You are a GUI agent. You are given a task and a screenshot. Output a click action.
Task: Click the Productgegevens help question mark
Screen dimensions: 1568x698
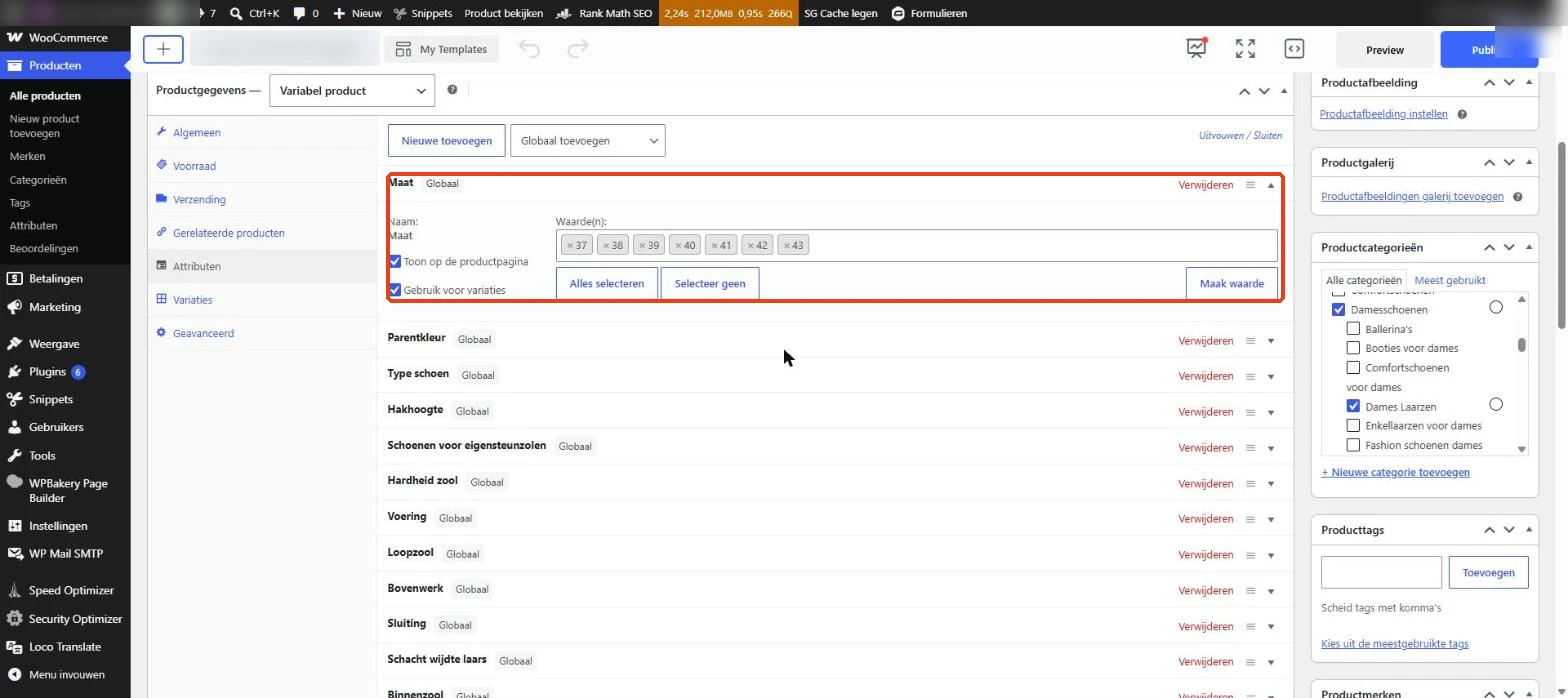[x=452, y=90]
